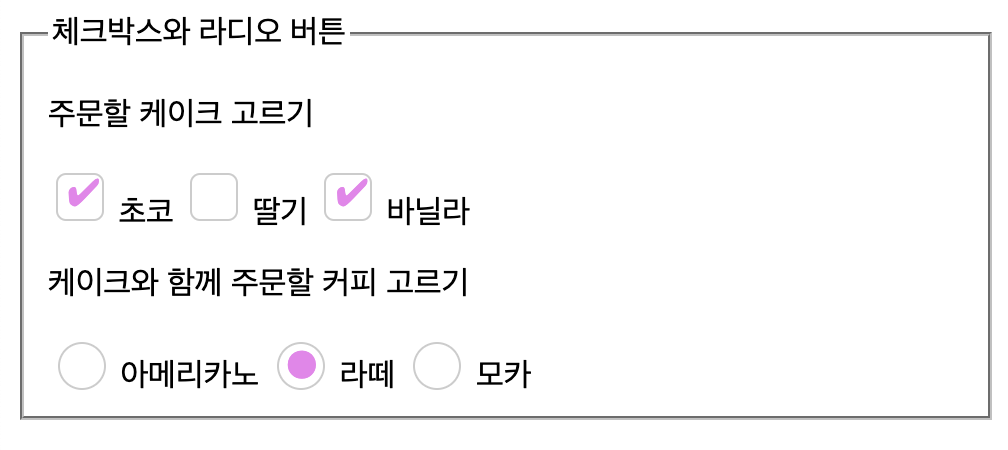The image size is (1008, 450).
Task: Uncheck the 초코 checkbox
Action: pyautogui.click(x=80, y=197)
